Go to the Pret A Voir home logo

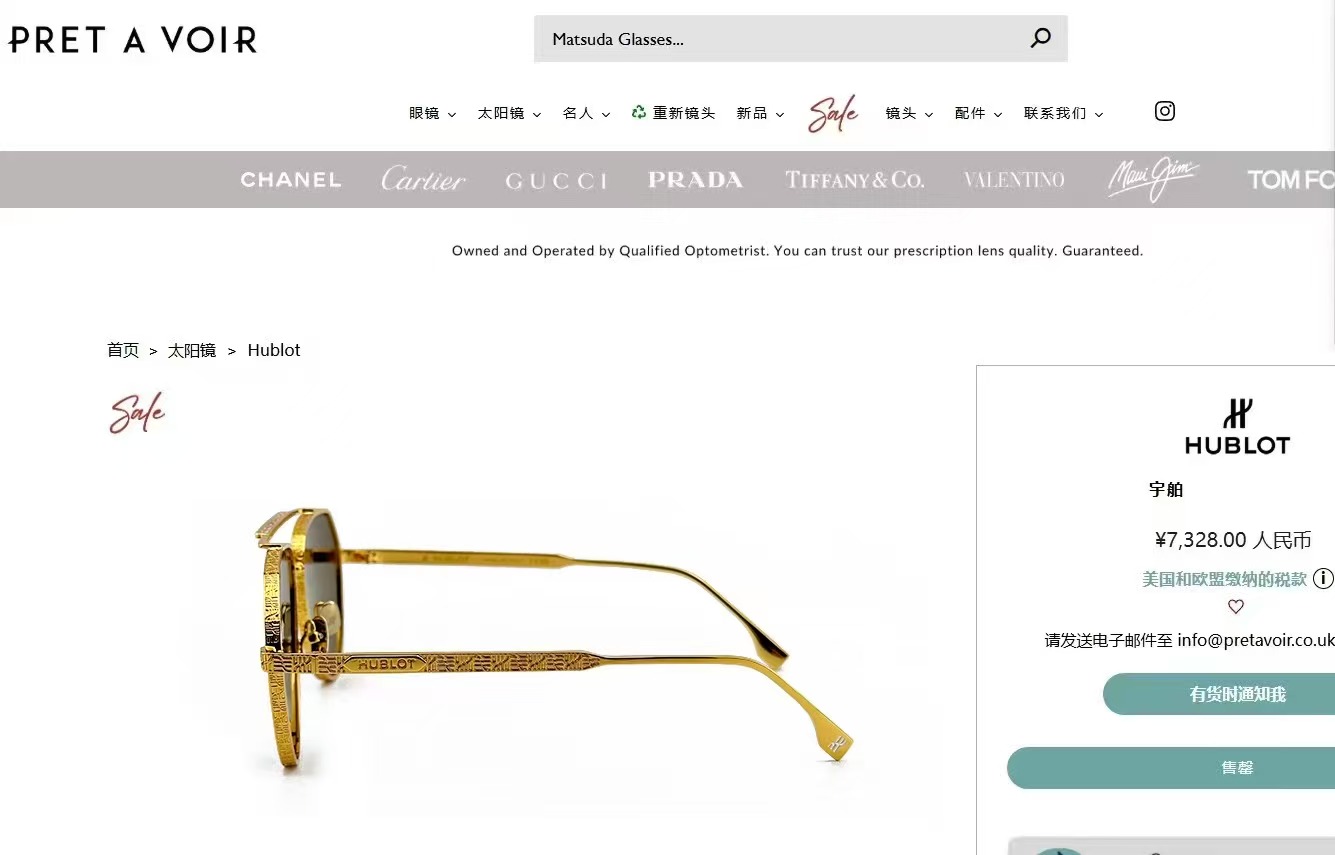pos(133,40)
